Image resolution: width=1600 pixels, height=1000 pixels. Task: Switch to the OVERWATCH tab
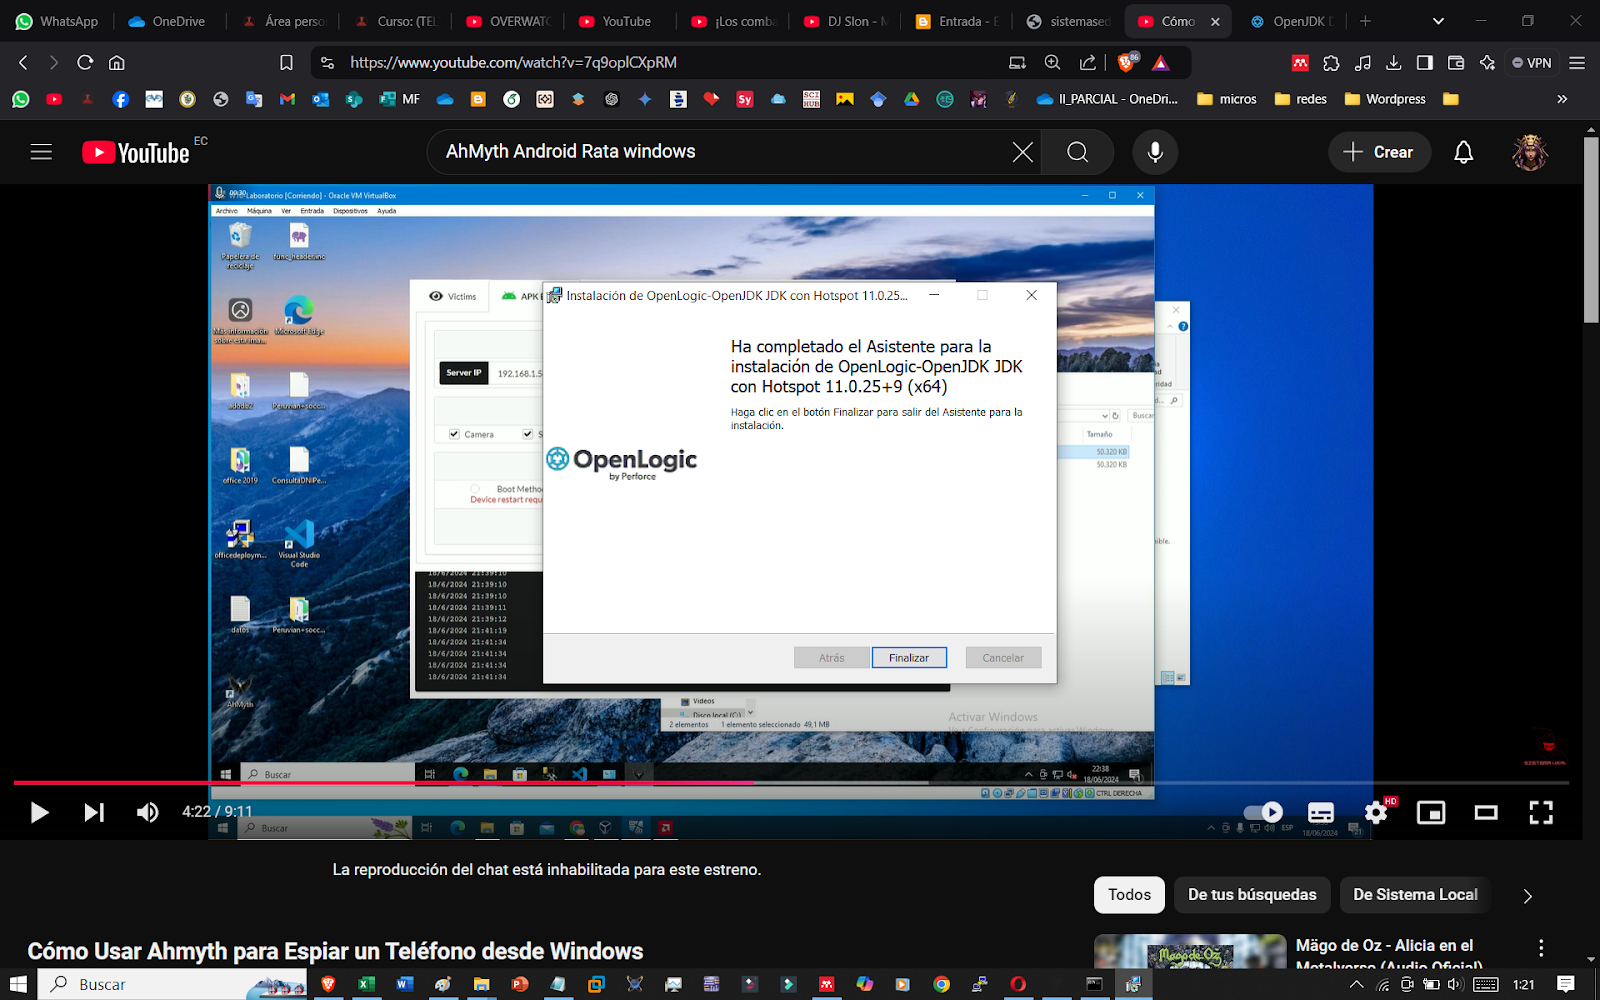click(x=508, y=21)
